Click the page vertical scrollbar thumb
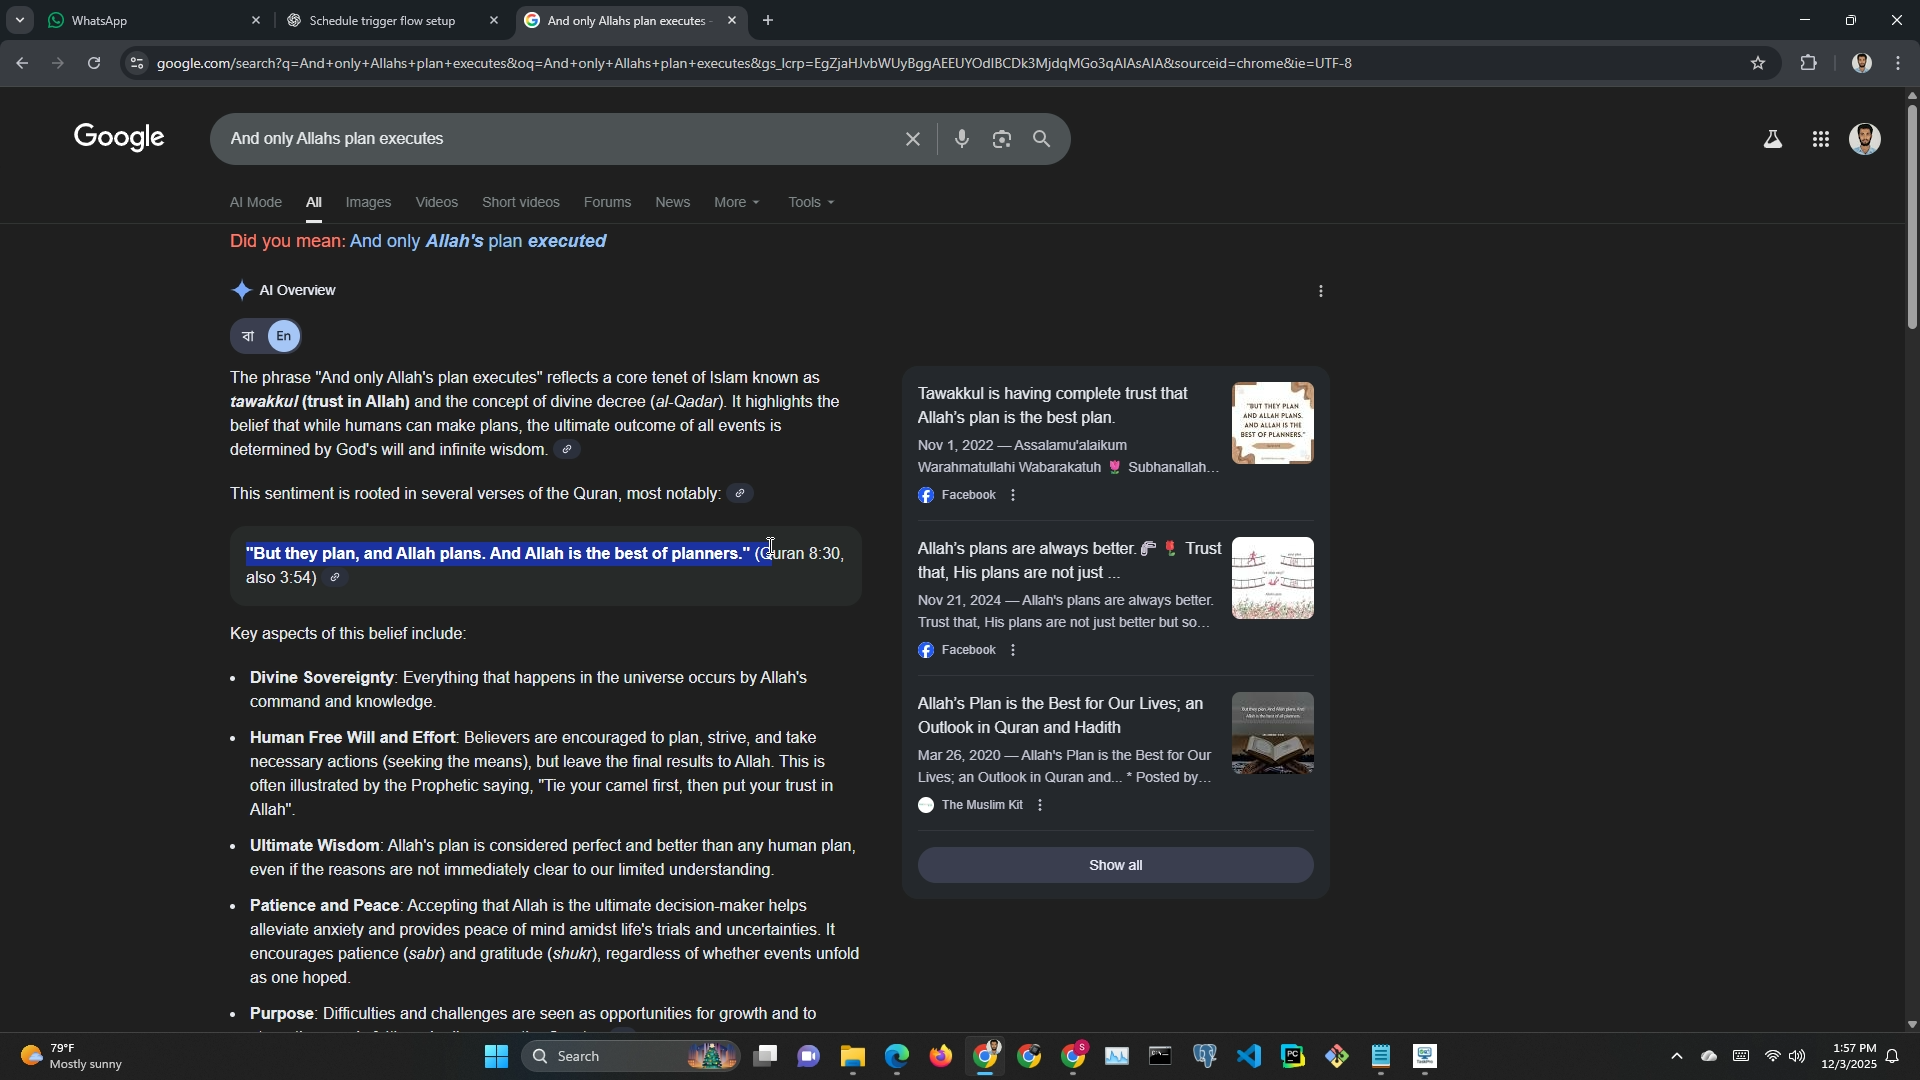The image size is (1920, 1080). [x=1911, y=215]
